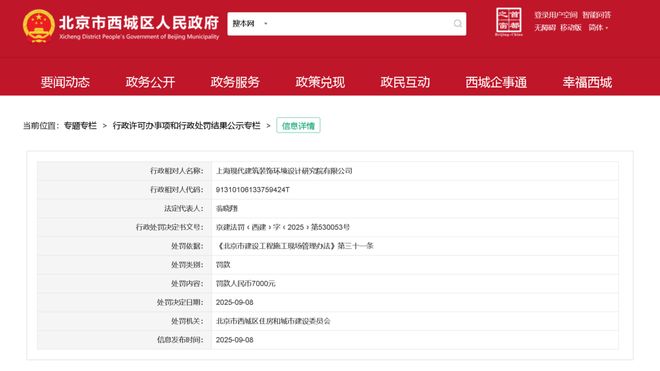Go to 登录用户空间 login link
660x371 pixels.
coord(556,15)
